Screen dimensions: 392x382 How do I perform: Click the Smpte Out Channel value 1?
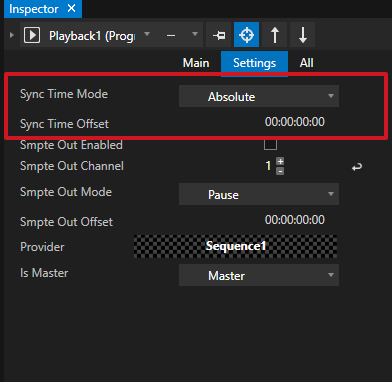(x=268, y=166)
